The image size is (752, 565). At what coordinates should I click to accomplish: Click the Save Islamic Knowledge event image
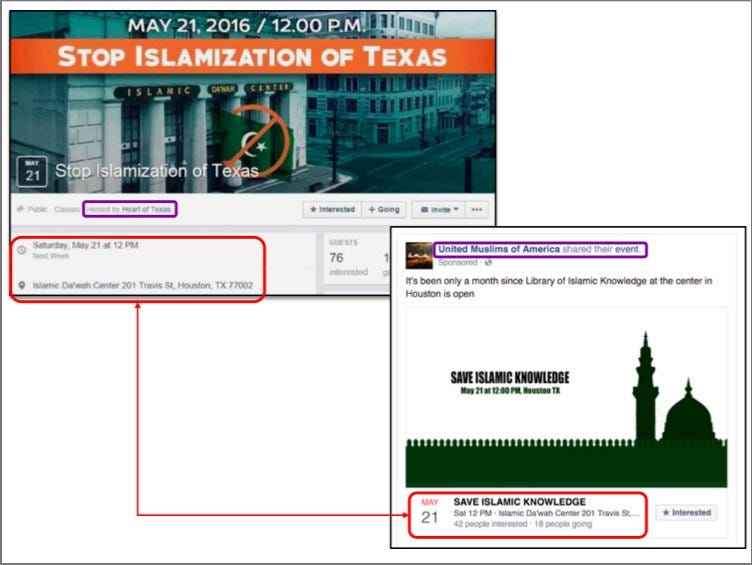click(566, 398)
